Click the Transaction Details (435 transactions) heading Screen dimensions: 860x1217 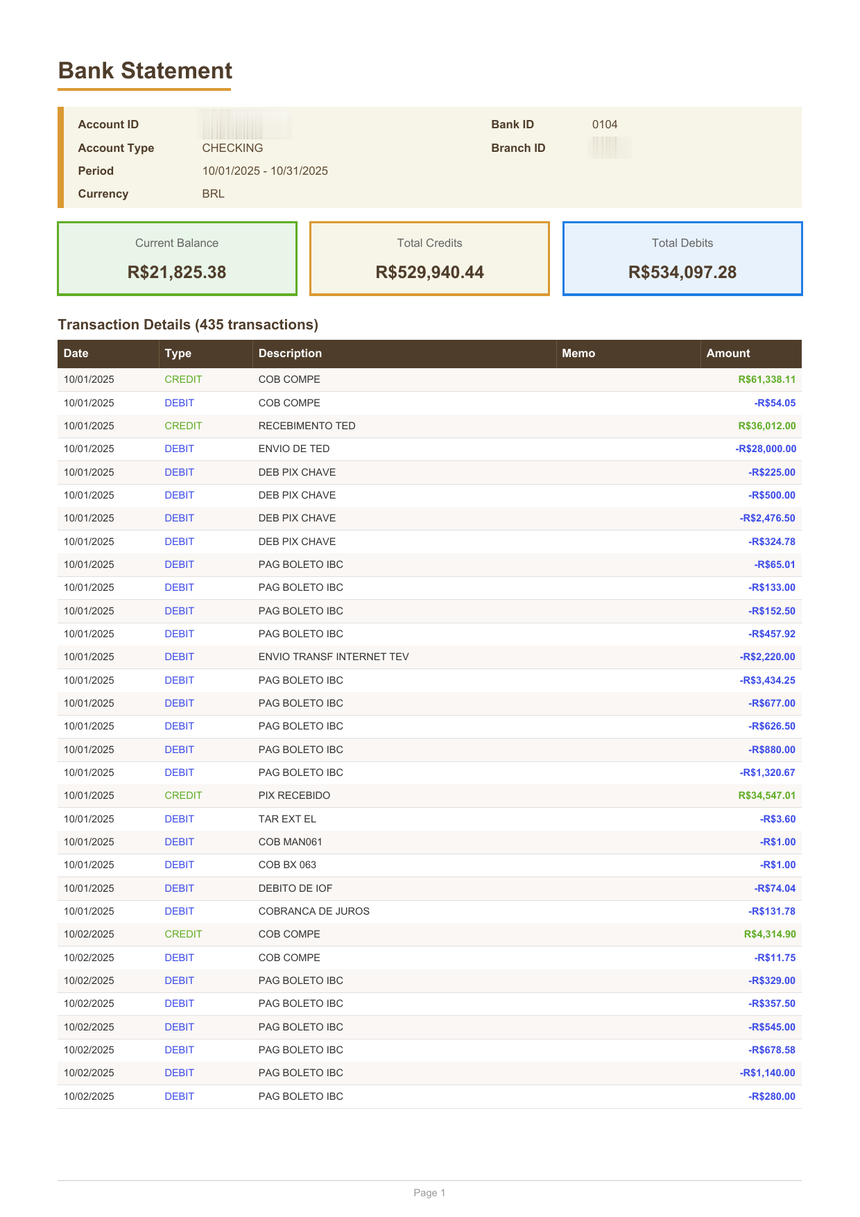click(188, 325)
